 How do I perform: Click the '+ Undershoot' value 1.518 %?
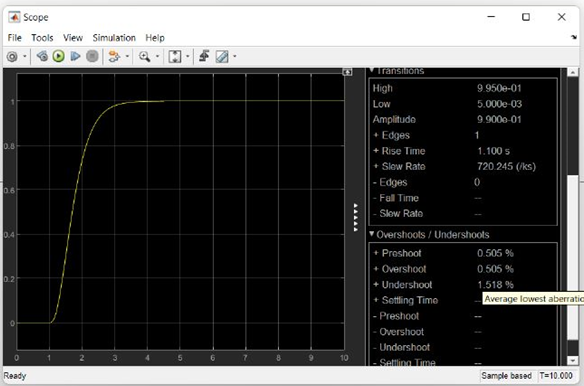coord(495,285)
